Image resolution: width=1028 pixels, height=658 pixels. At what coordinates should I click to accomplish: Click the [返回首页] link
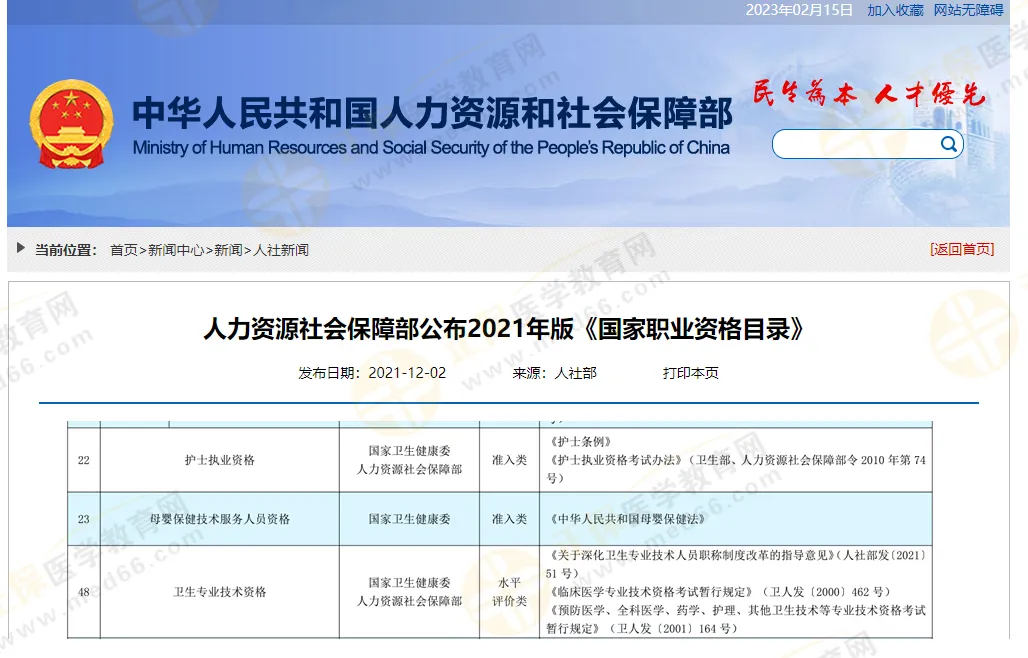(962, 249)
